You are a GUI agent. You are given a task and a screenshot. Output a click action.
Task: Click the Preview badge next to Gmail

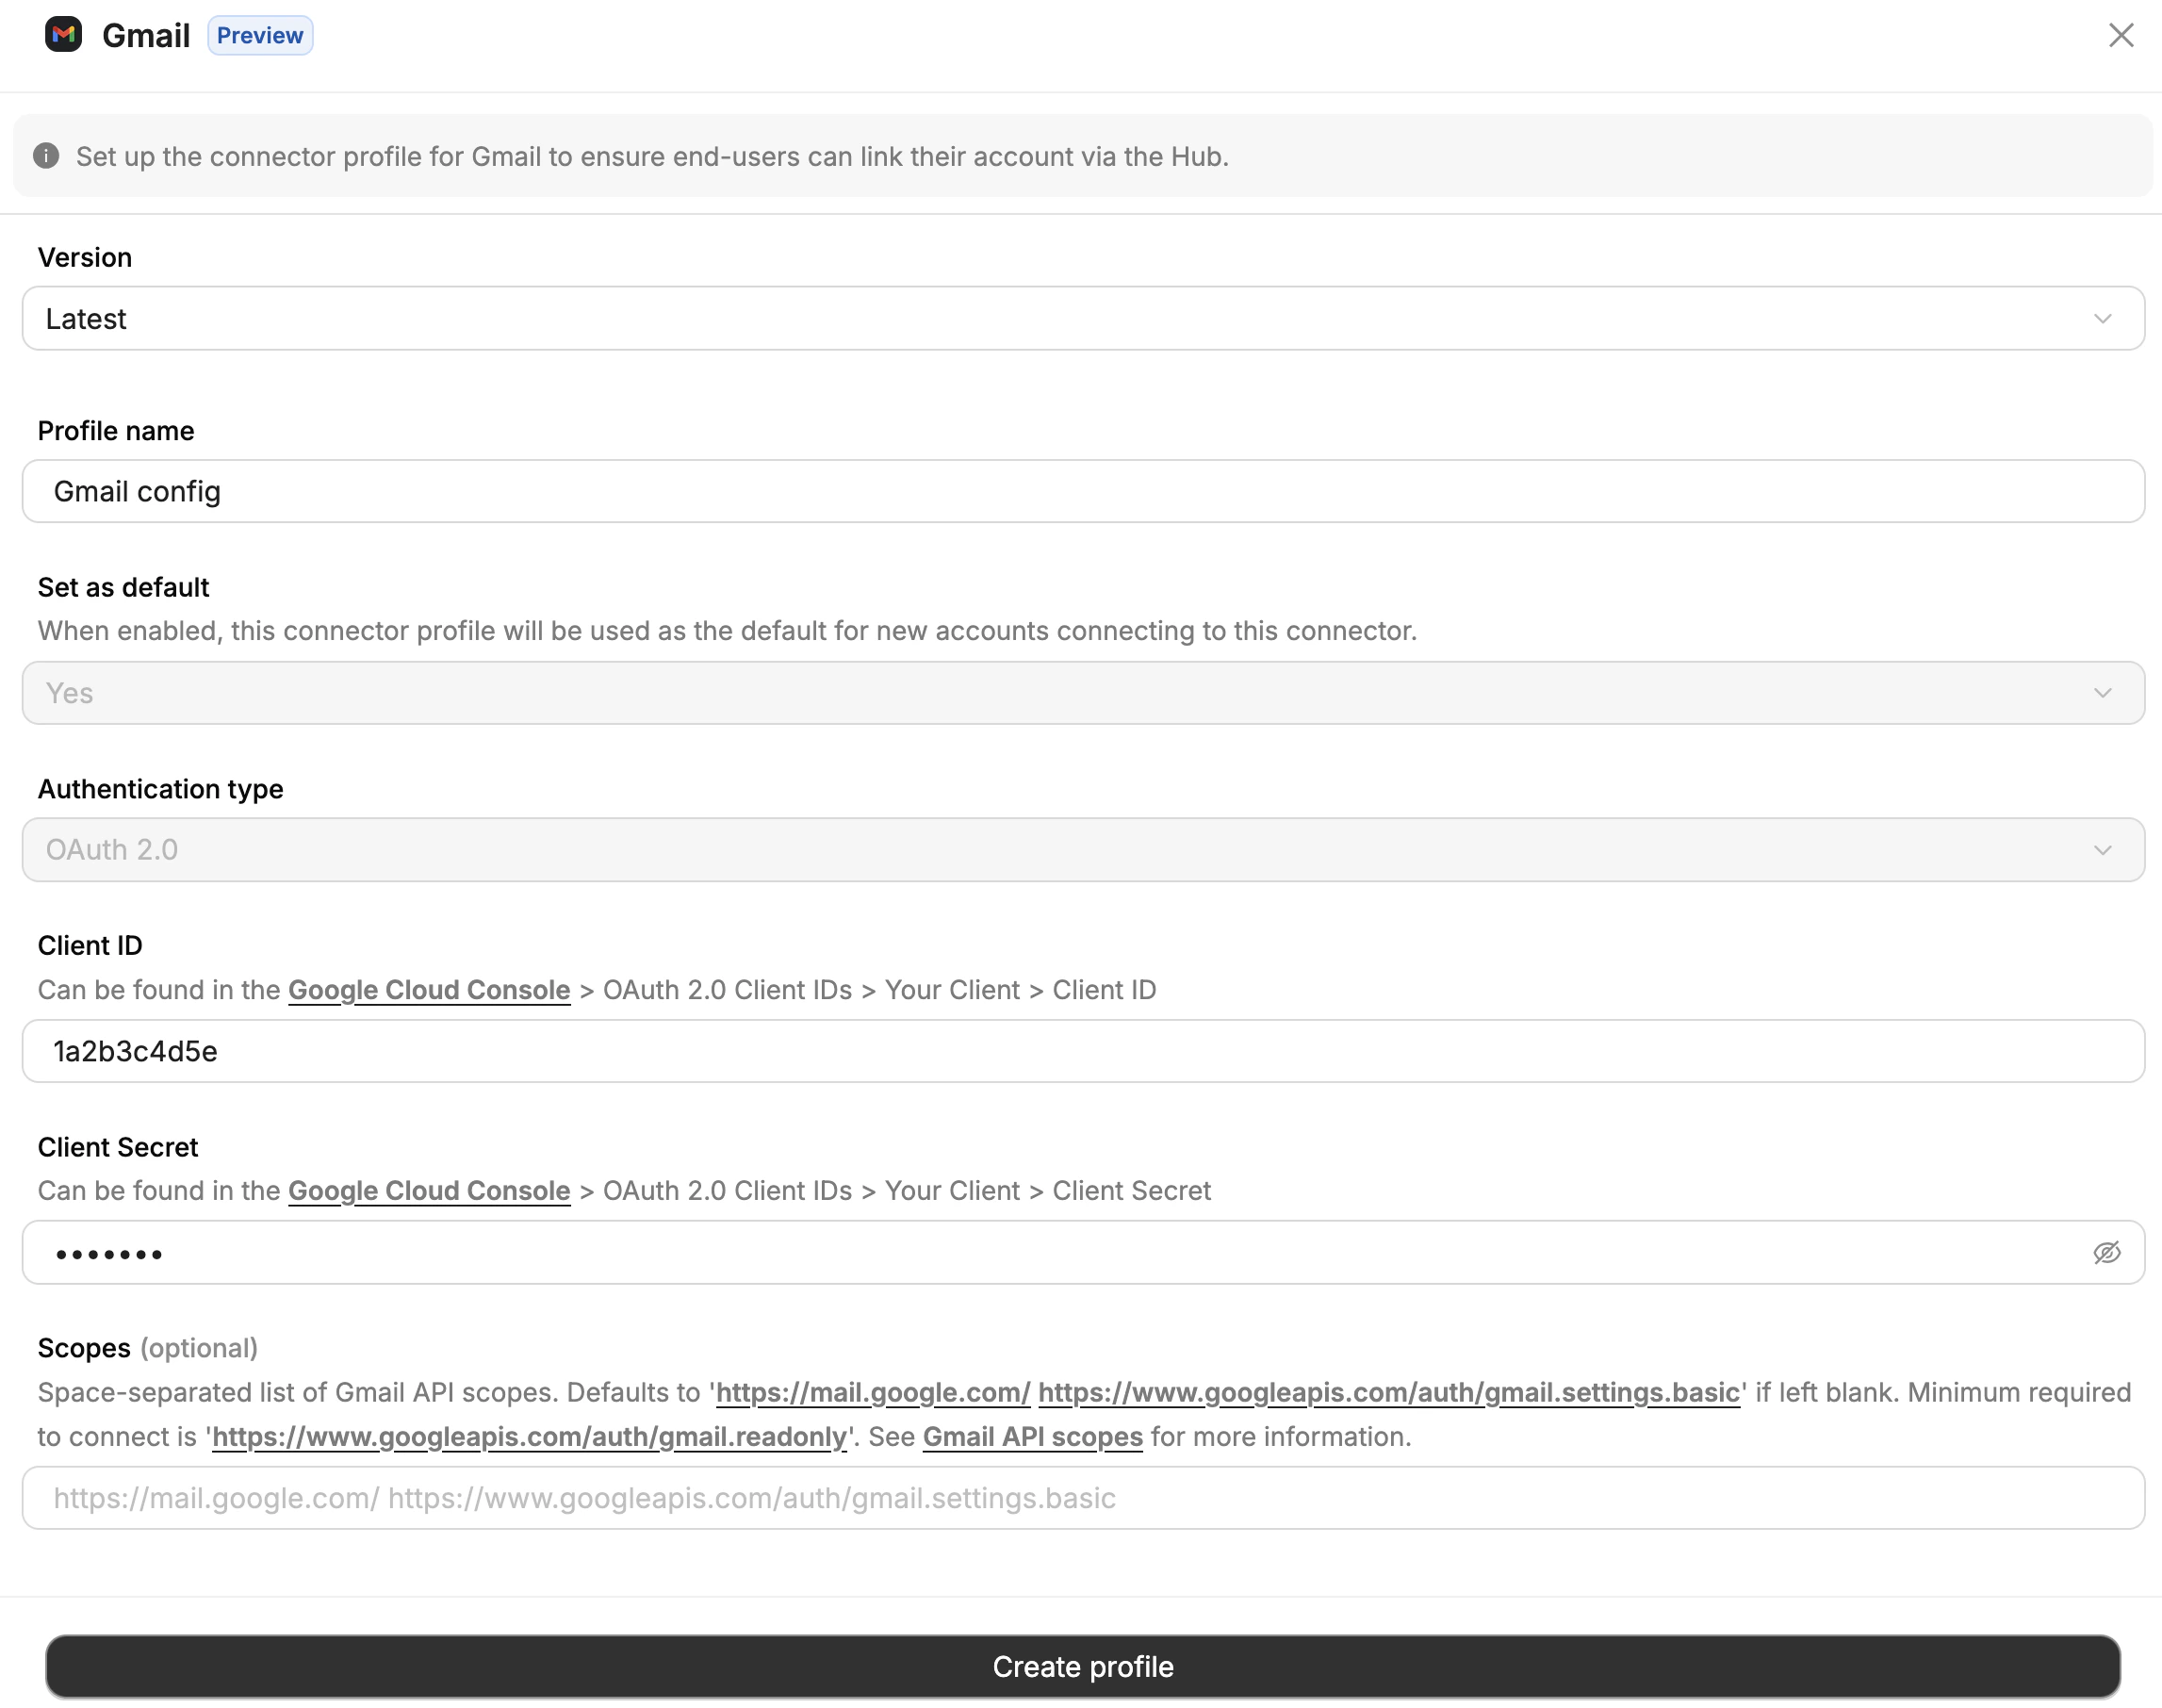coord(260,35)
